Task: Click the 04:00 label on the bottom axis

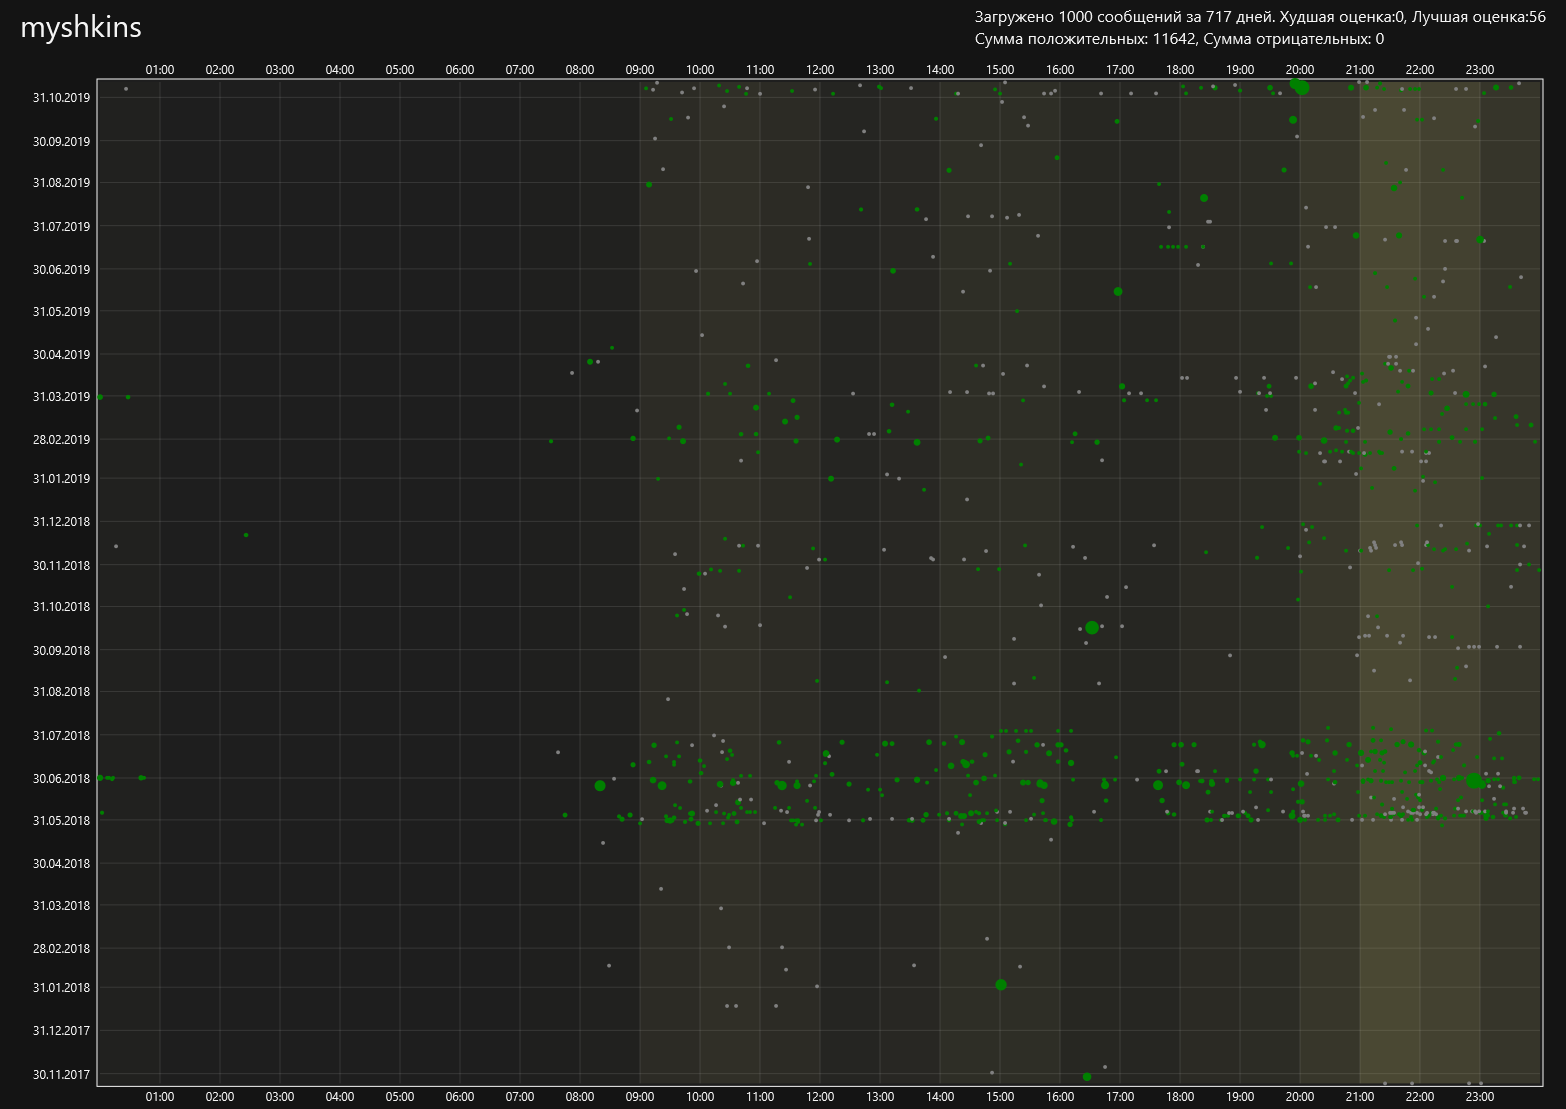Action: point(340,1097)
